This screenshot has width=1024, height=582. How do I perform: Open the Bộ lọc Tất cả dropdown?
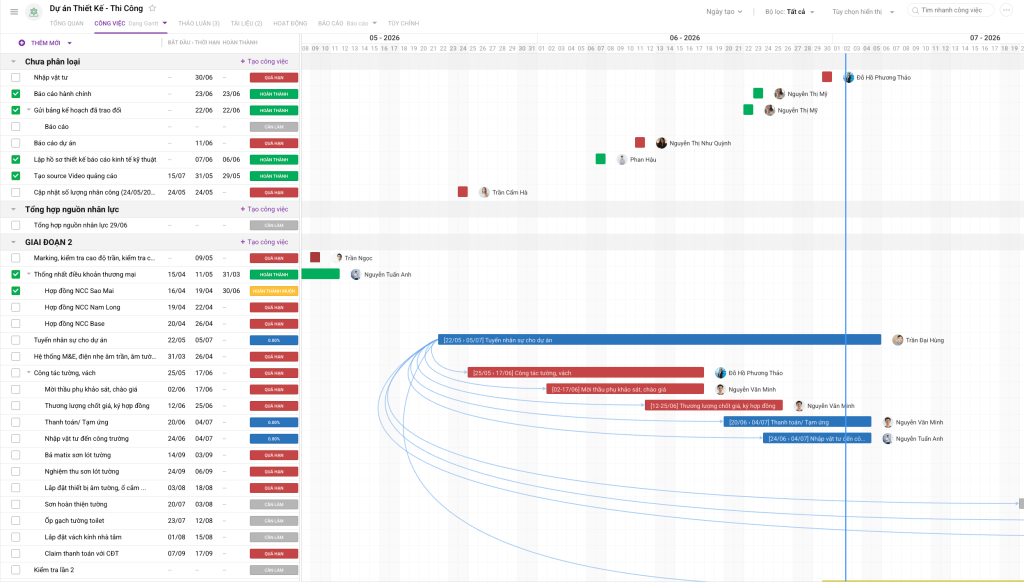click(790, 12)
